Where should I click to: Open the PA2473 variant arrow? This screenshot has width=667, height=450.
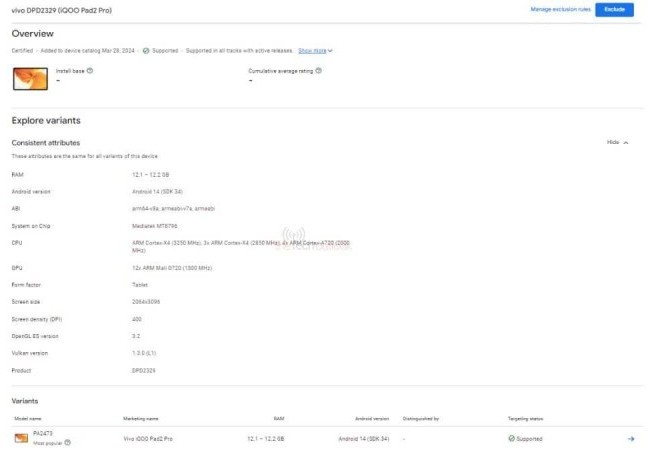[631, 439]
